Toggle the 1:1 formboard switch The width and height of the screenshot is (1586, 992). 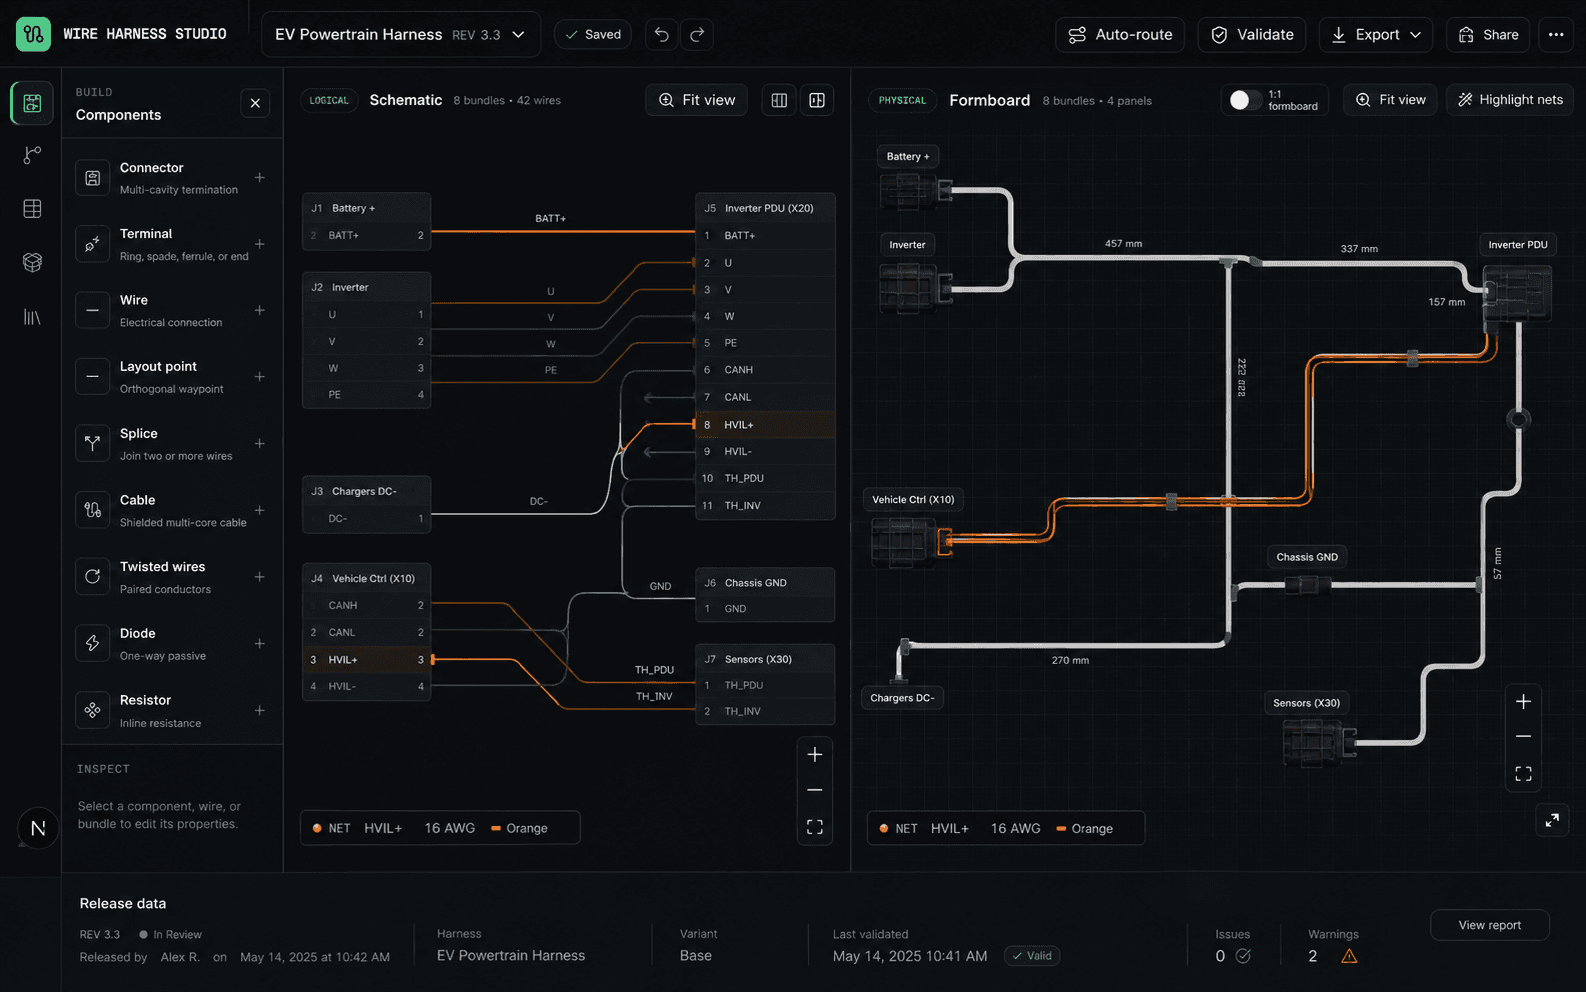(x=1245, y=100)
